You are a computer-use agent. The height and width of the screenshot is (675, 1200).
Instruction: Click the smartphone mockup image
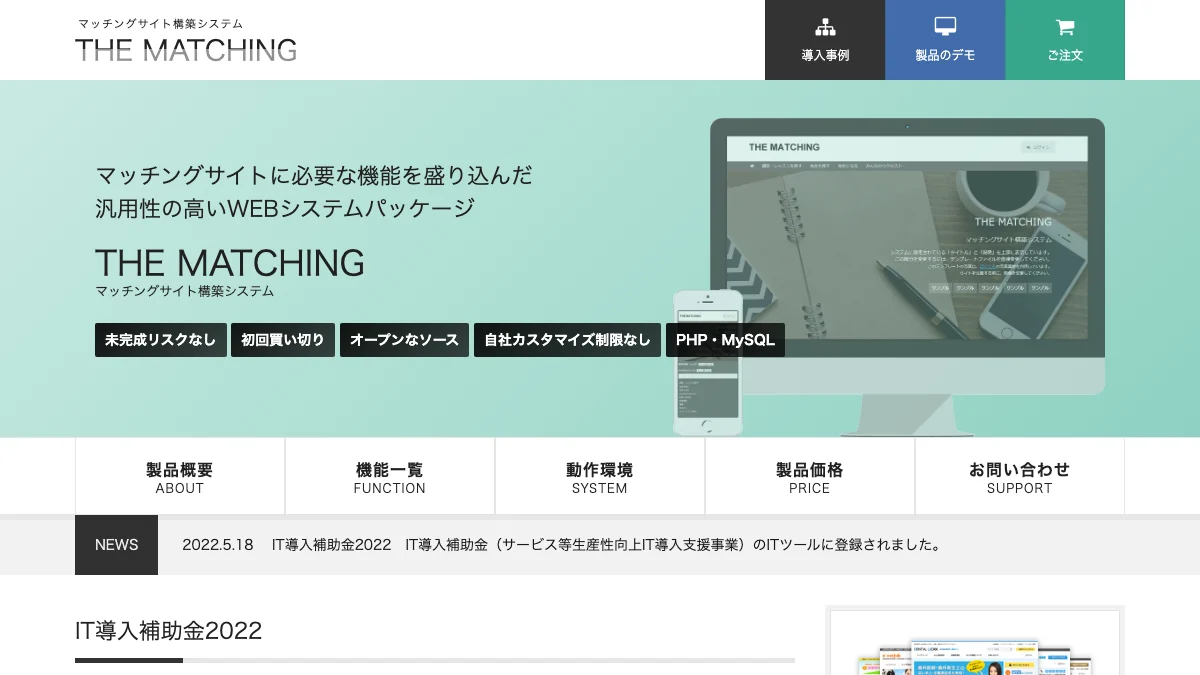[708, 362]
